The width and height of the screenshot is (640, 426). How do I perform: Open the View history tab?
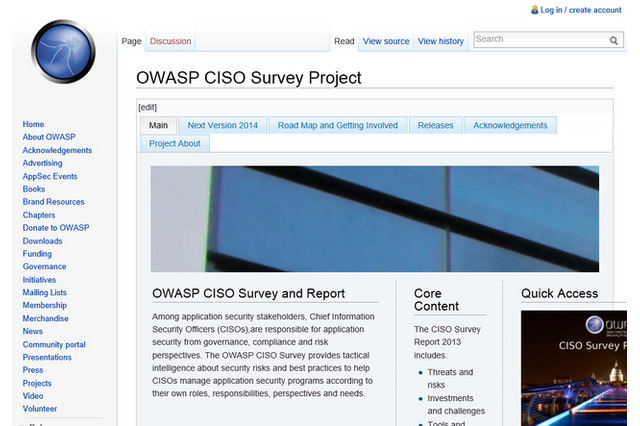(440, 41)
